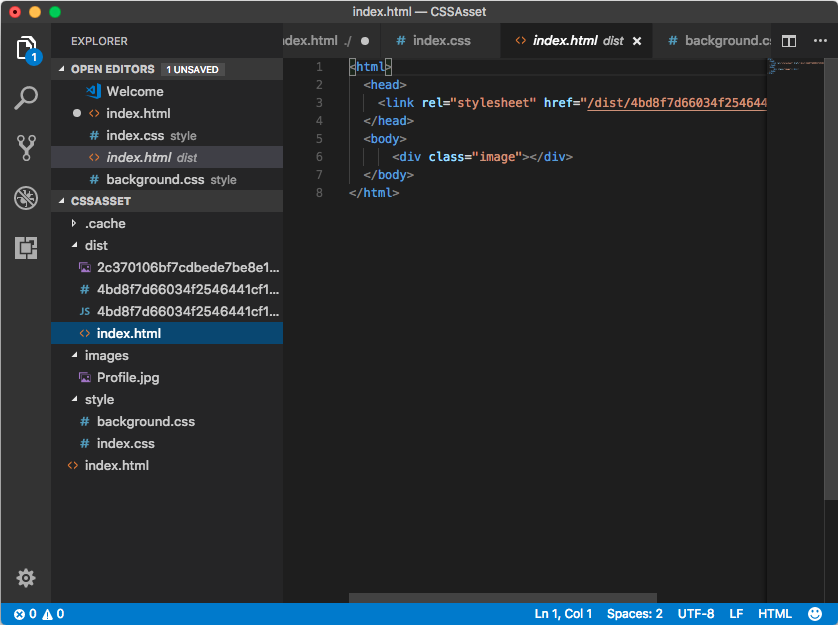Open the Explorer view in activity bar
This screenshot has height=625, width=838.
point(26,50)
